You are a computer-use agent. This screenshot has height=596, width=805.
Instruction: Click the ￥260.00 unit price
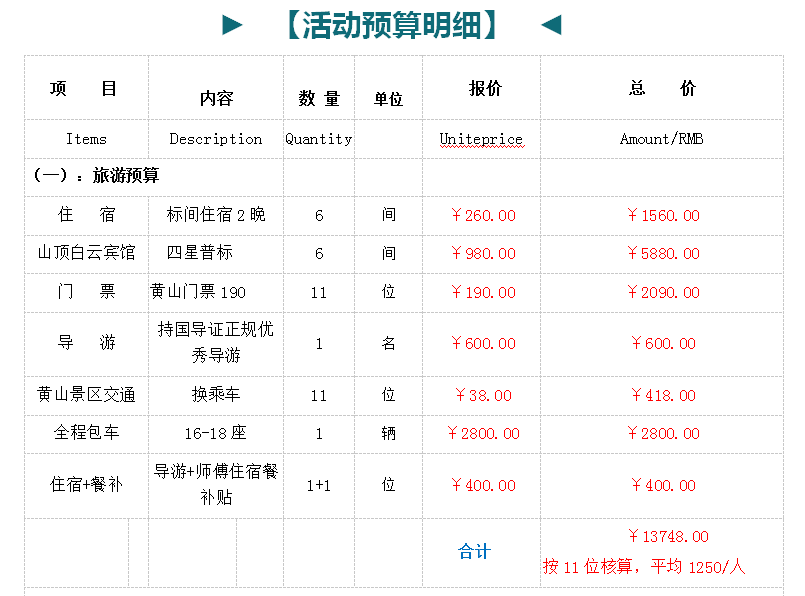point(483,215)
